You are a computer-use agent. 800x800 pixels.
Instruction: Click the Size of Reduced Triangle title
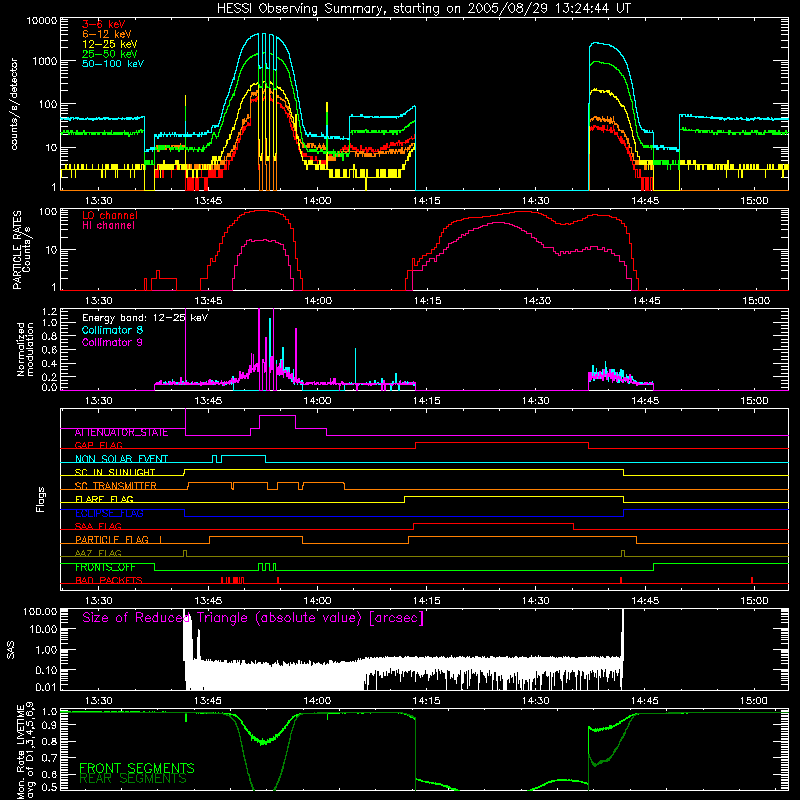click(x=253, y=618)
